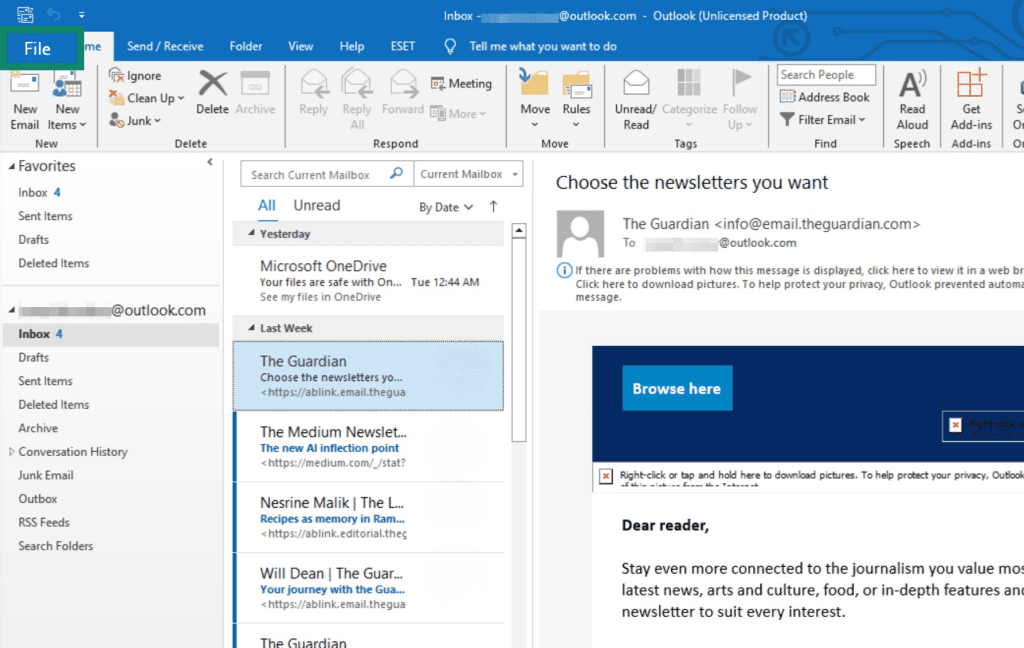
Task: Delete the selected message
Action: pos(212,93)
